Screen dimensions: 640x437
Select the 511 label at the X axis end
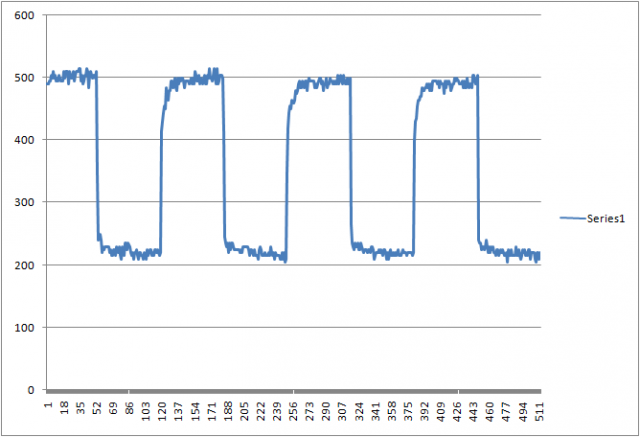pos(538,411)
